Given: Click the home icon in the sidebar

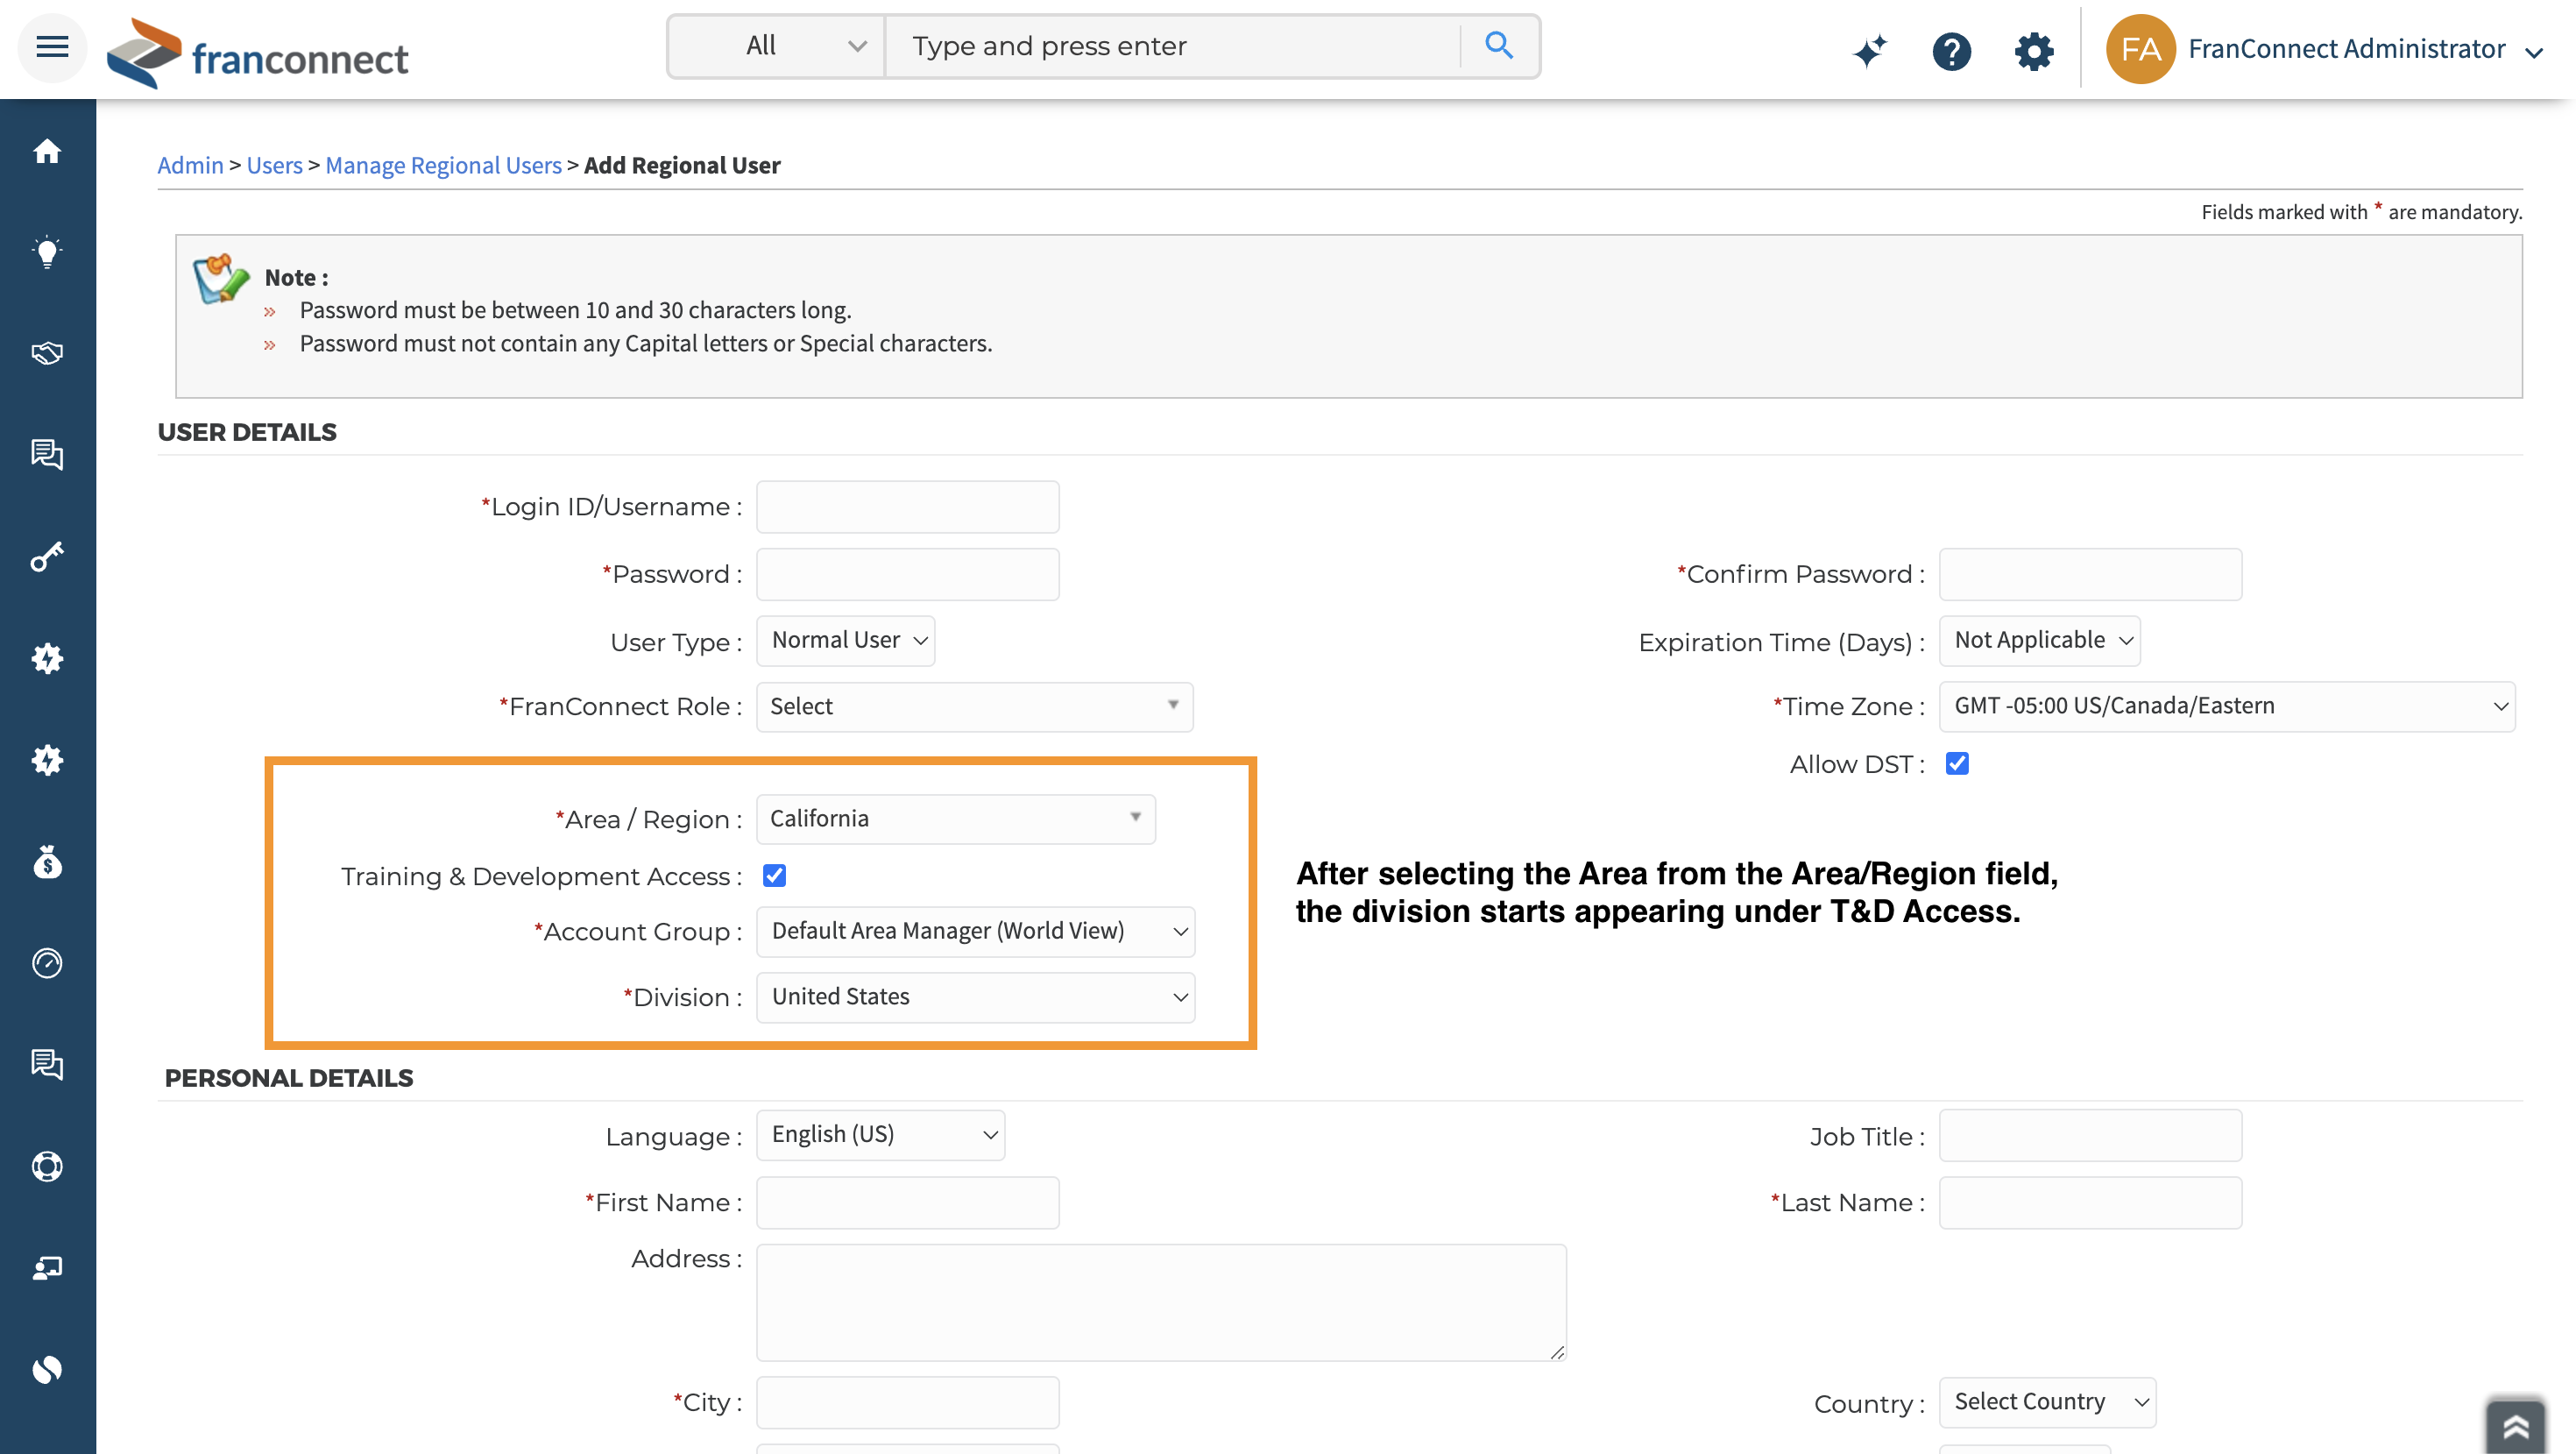Looking at the screenshot, I should 47,151.
